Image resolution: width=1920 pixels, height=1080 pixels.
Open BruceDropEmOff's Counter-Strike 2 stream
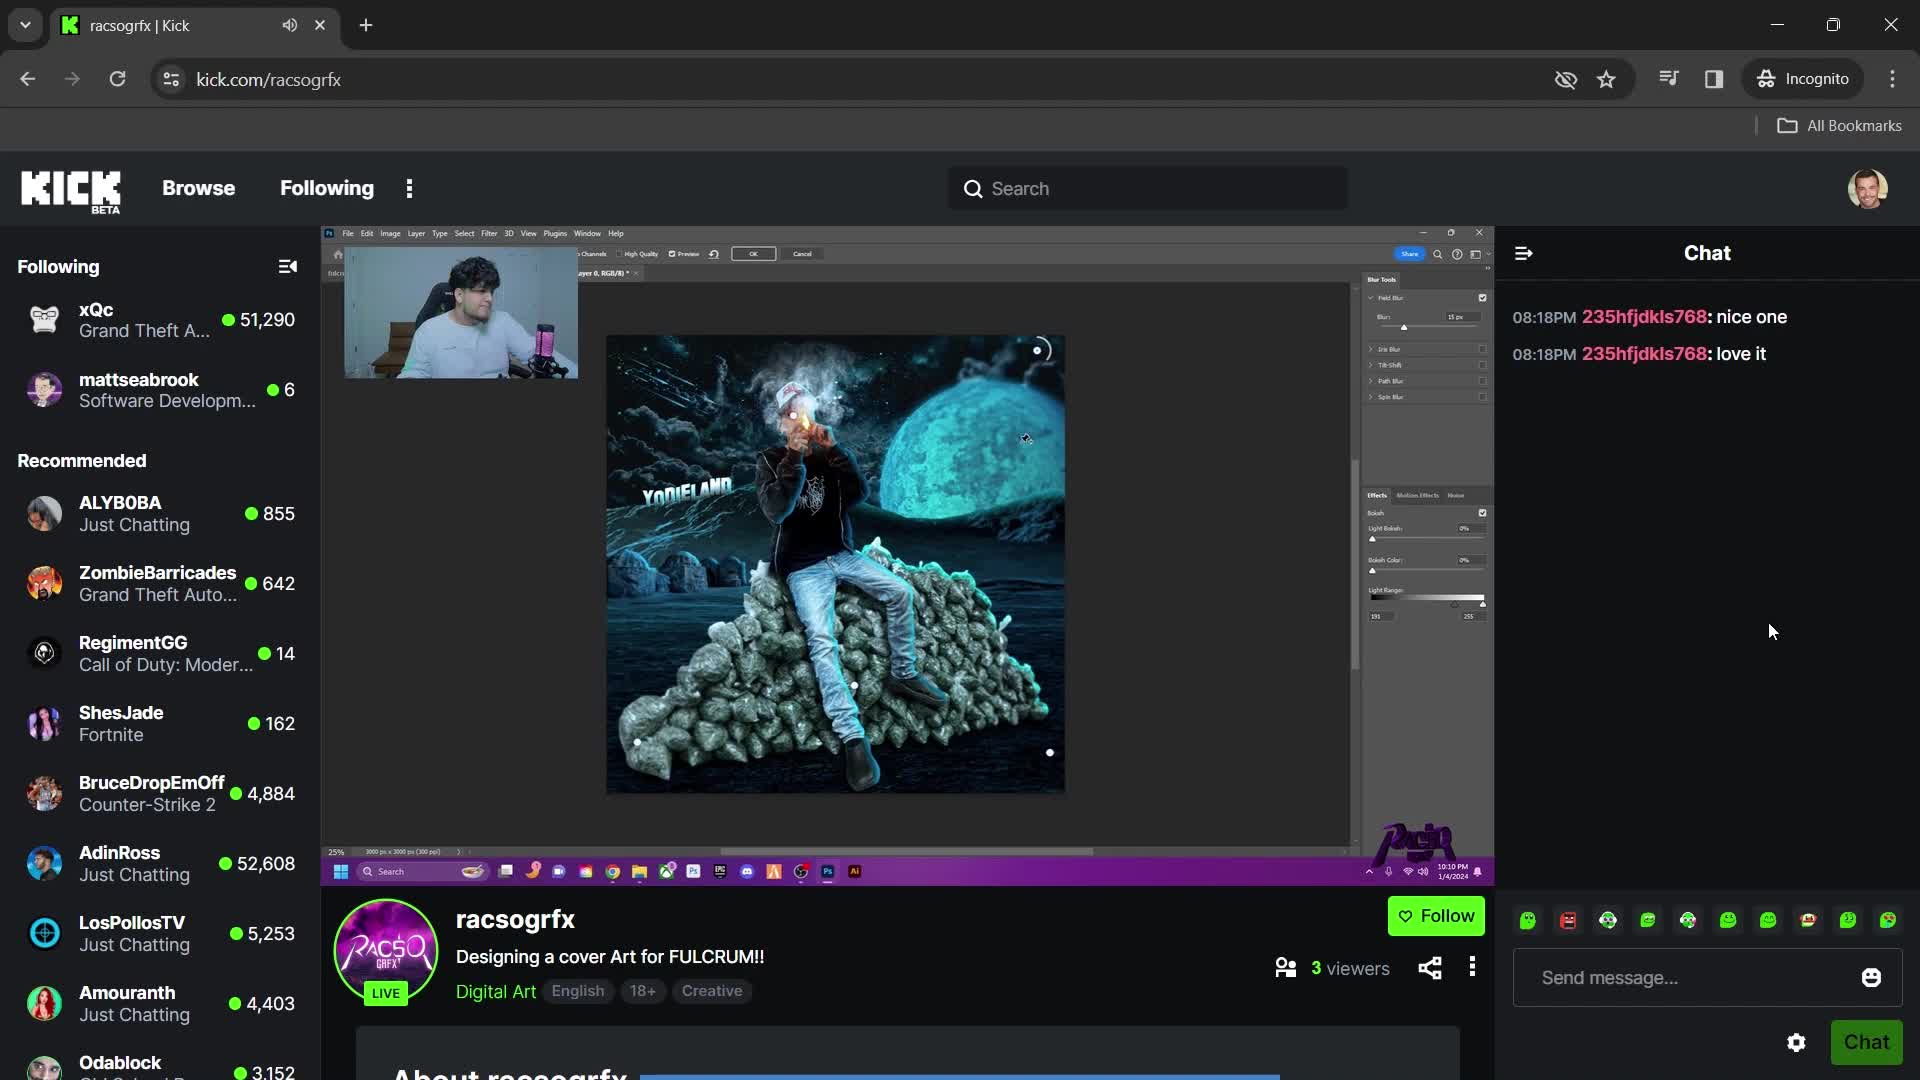(160, 794)
